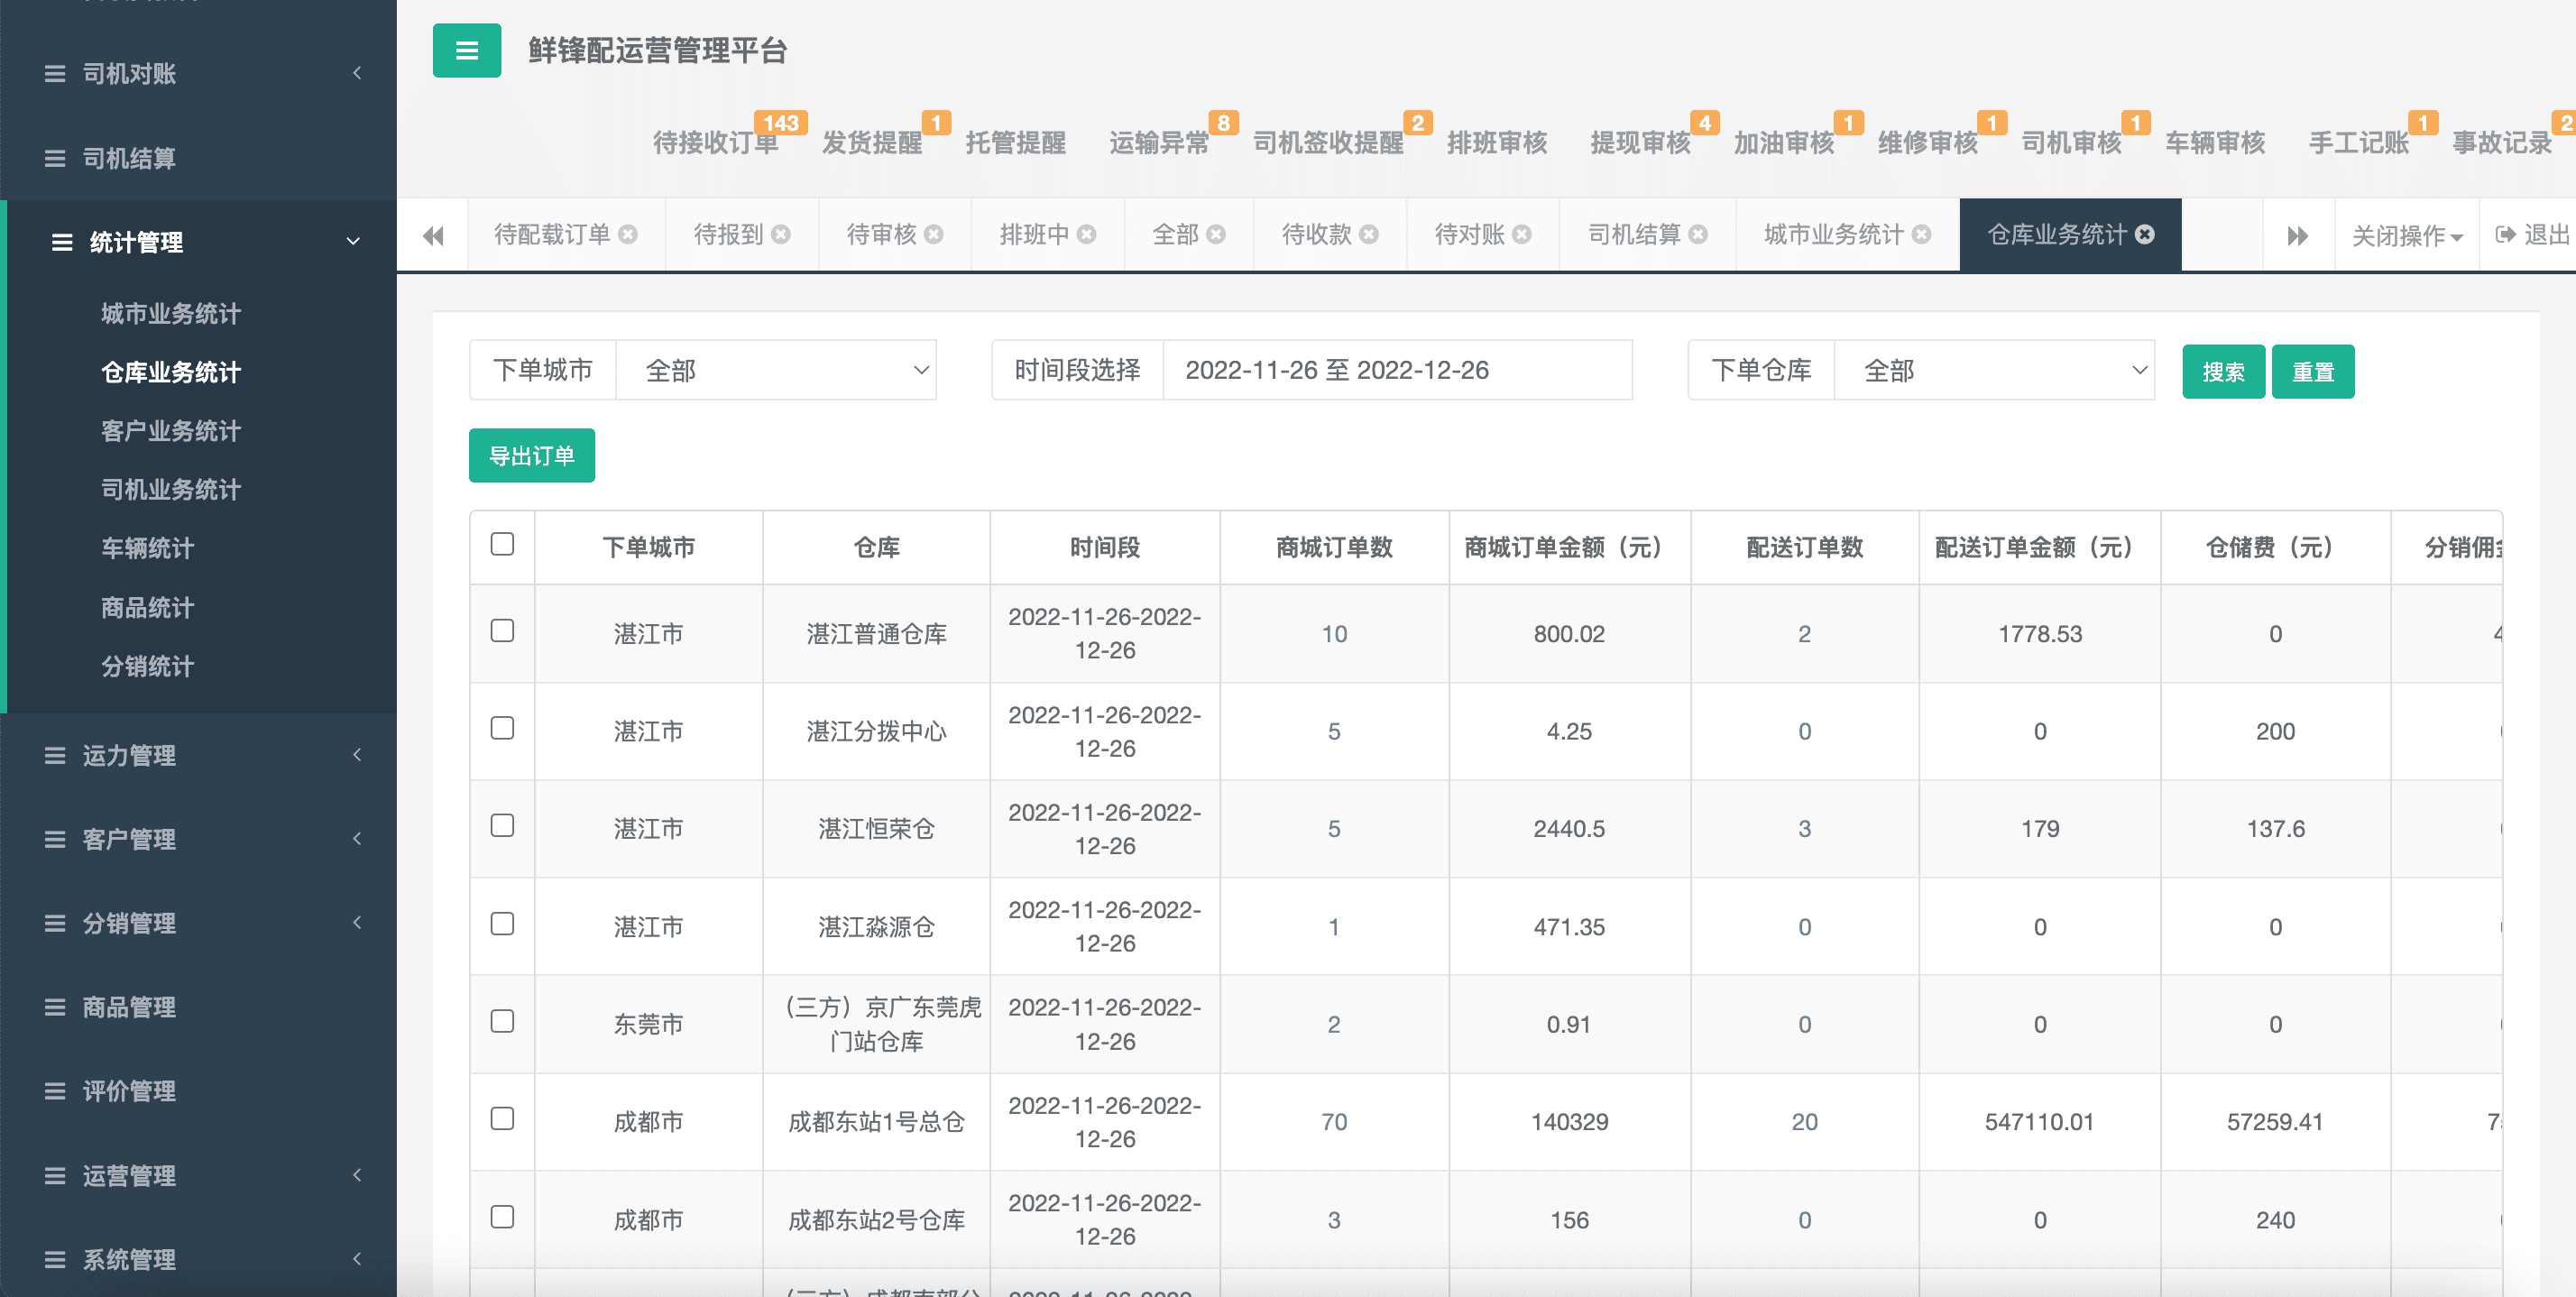Viewport: 2576px width, 1297px height.
Task: Open 商品统计 in sidebar
Action: (147, 608)
